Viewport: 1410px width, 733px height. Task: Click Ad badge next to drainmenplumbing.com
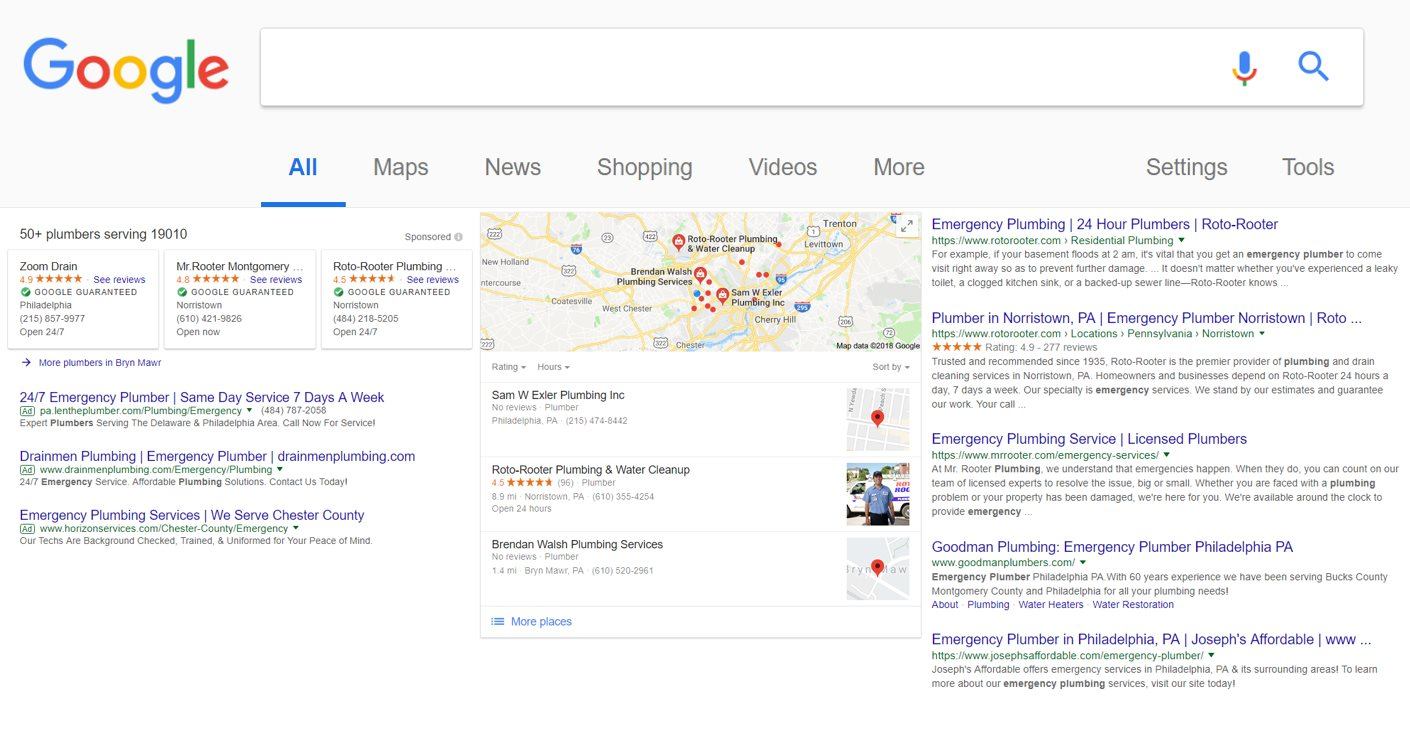click(x=28, y=470)
